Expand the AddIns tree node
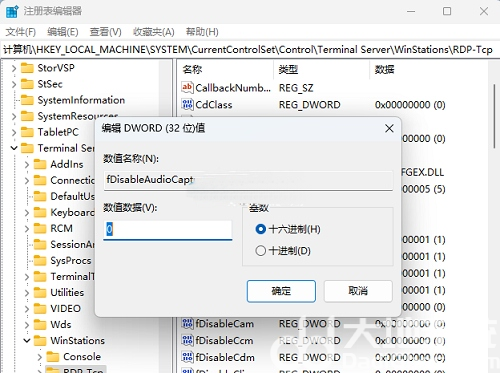 coord(27,164)
